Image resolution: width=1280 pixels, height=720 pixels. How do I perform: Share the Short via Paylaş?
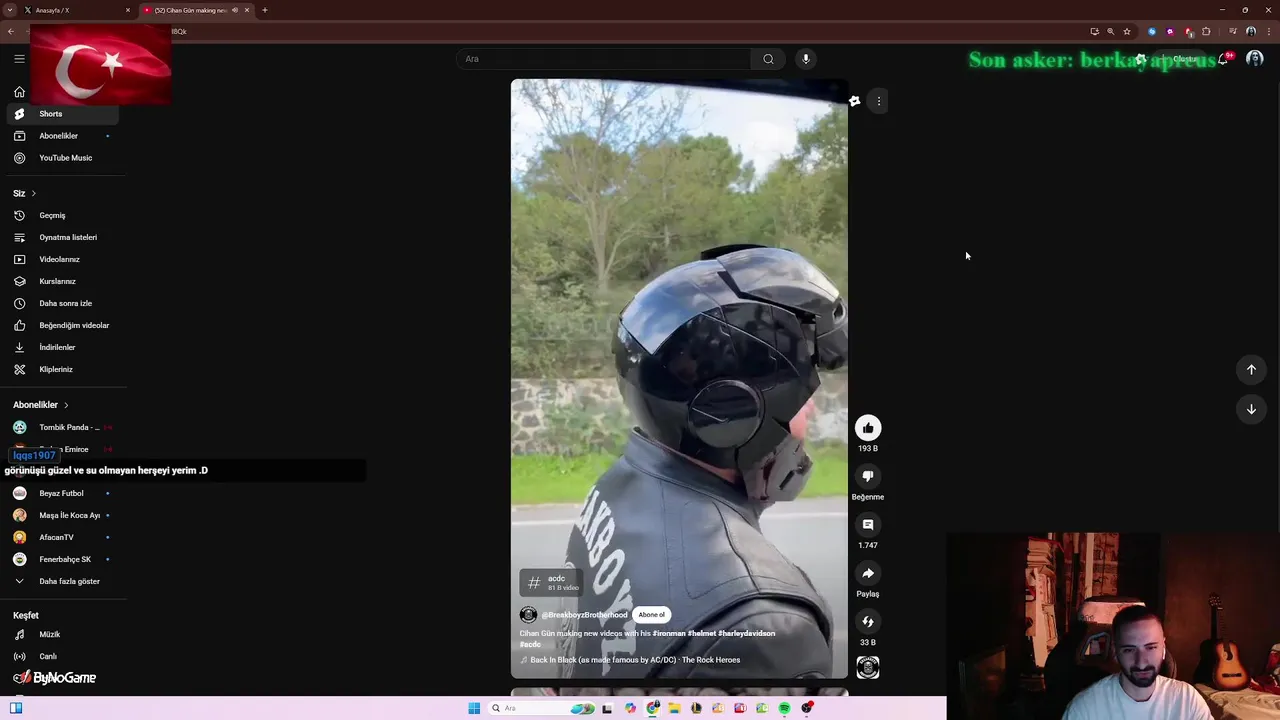tap(868, 573)
